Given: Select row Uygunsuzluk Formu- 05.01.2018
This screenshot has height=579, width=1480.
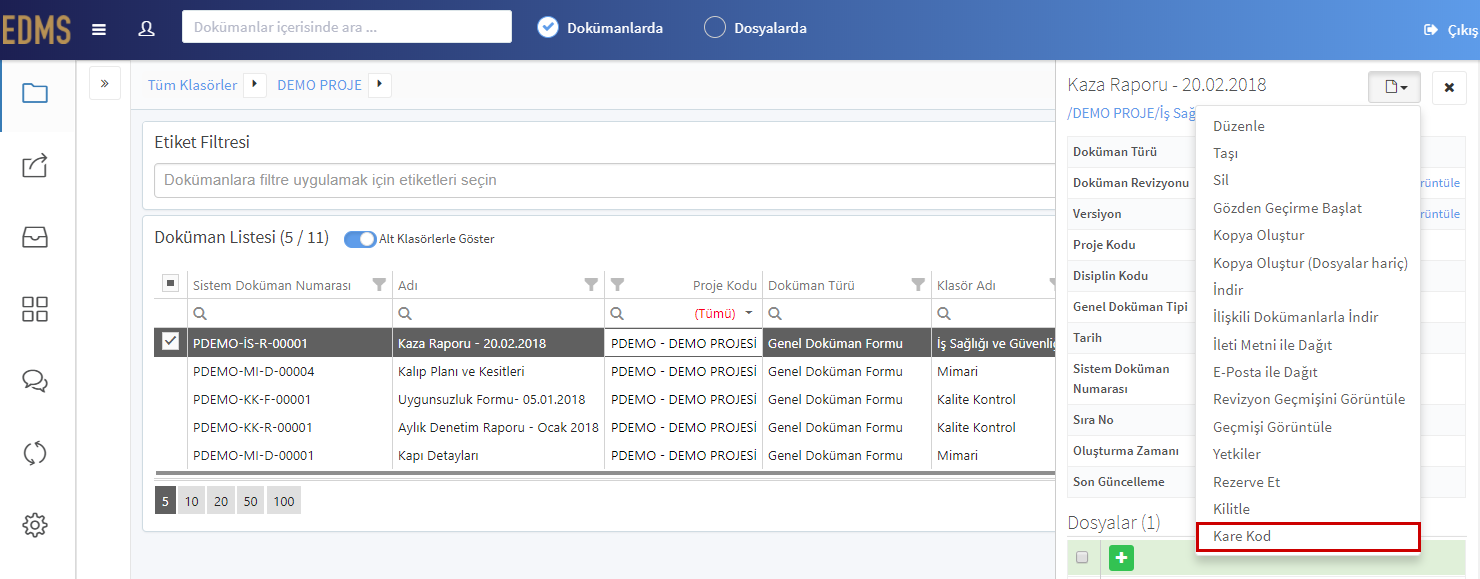Looking at the screenshot, I should 605,399.
